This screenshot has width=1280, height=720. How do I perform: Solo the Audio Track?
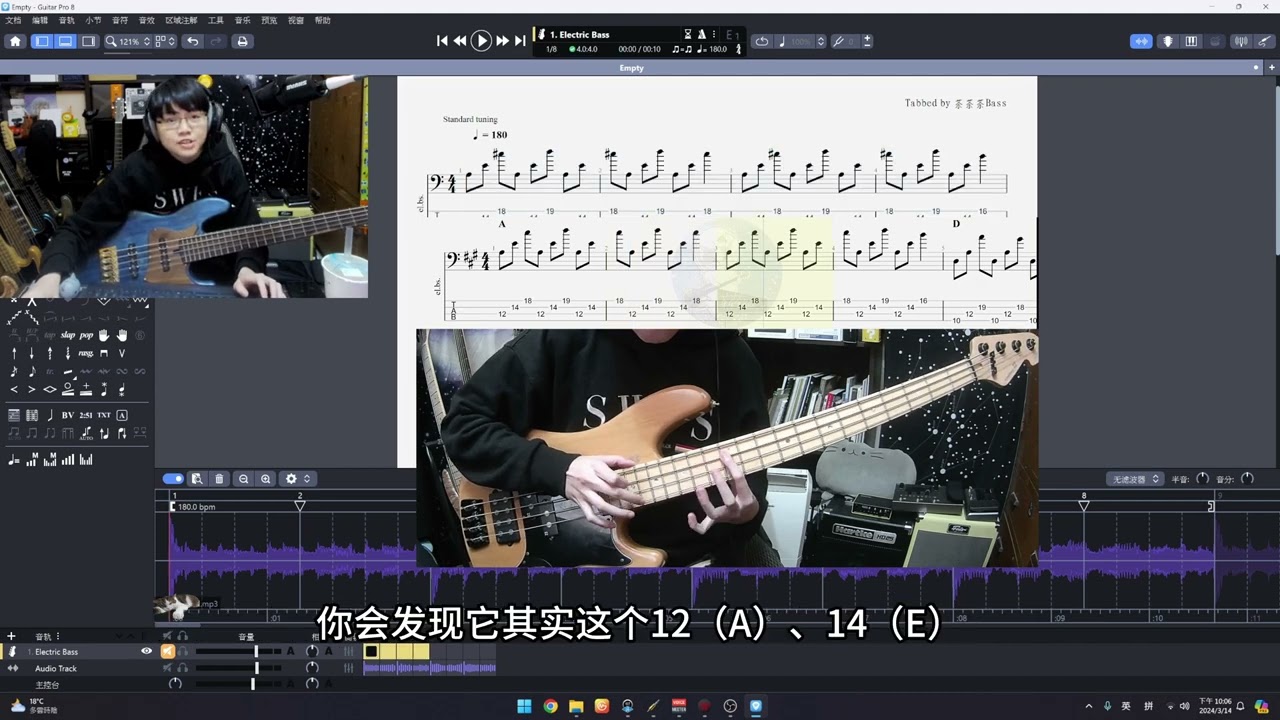tap(182, 668)
